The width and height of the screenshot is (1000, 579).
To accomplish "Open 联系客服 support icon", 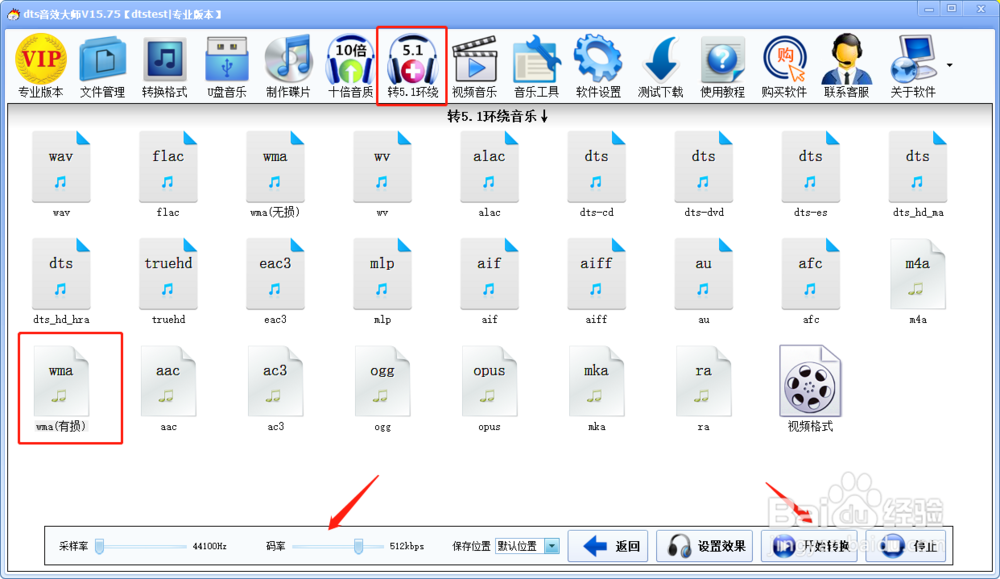I will (x=846, y=66).
